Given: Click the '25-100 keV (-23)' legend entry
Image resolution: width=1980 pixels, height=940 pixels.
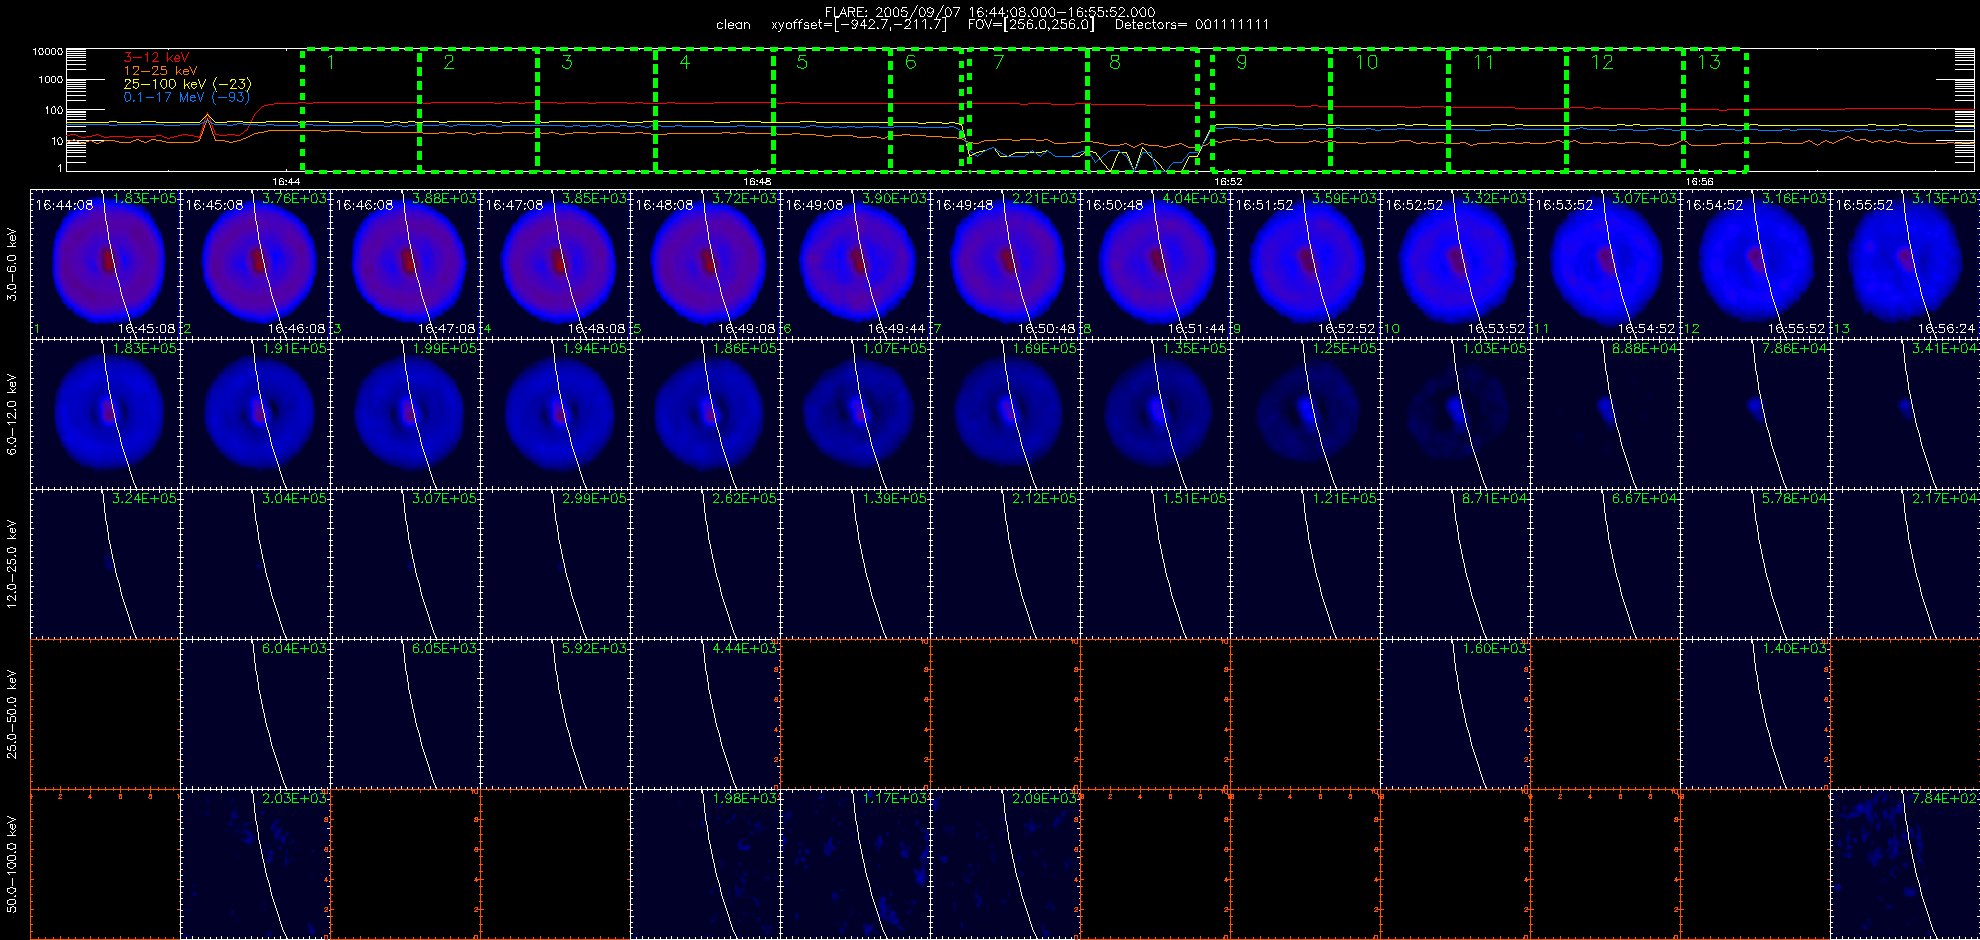Looking at the screenshot, I should pos(187,84).
